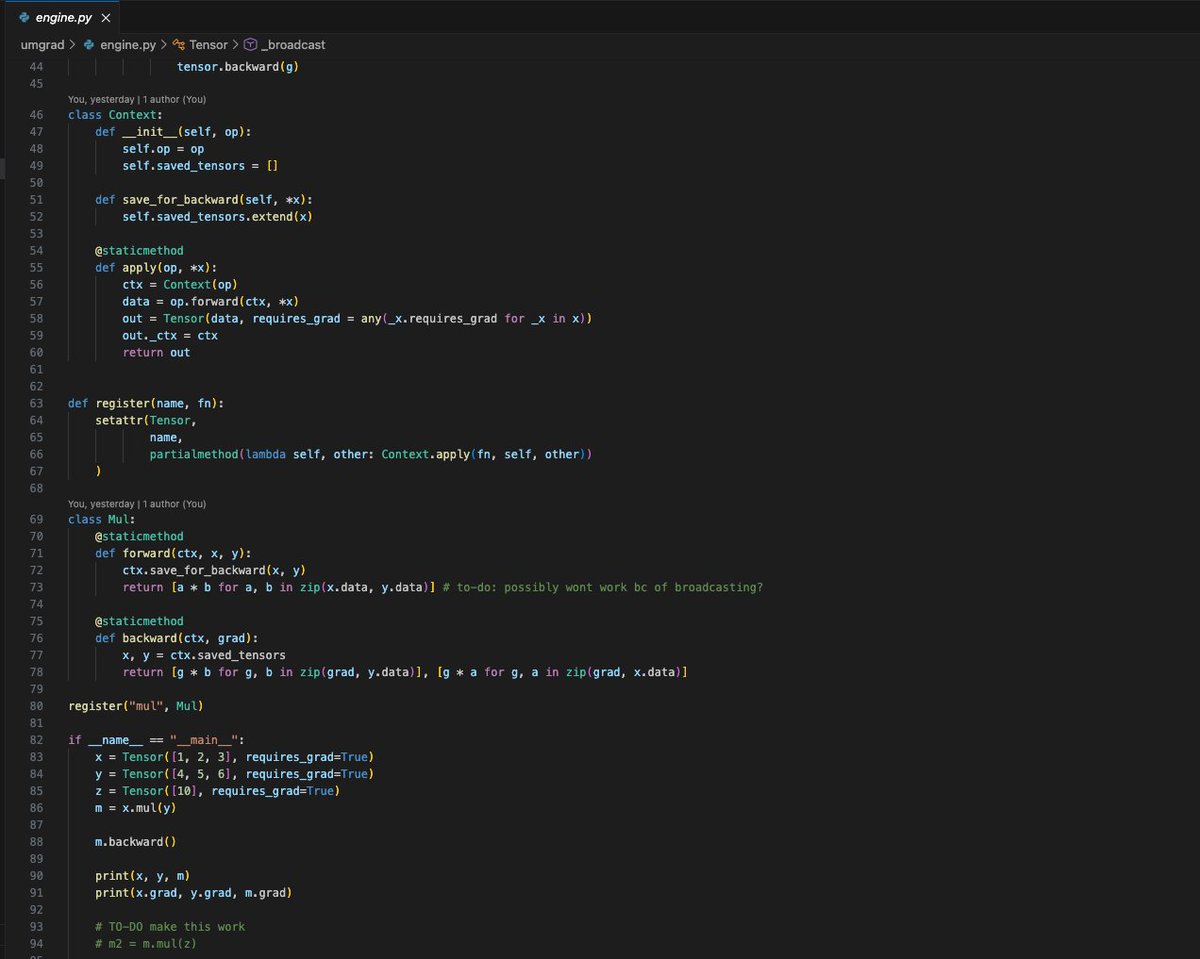The width and height of the screenshot is (1200, 959).
Task: Click 'register("mul", Mul)' line
Action: [136, 706]
